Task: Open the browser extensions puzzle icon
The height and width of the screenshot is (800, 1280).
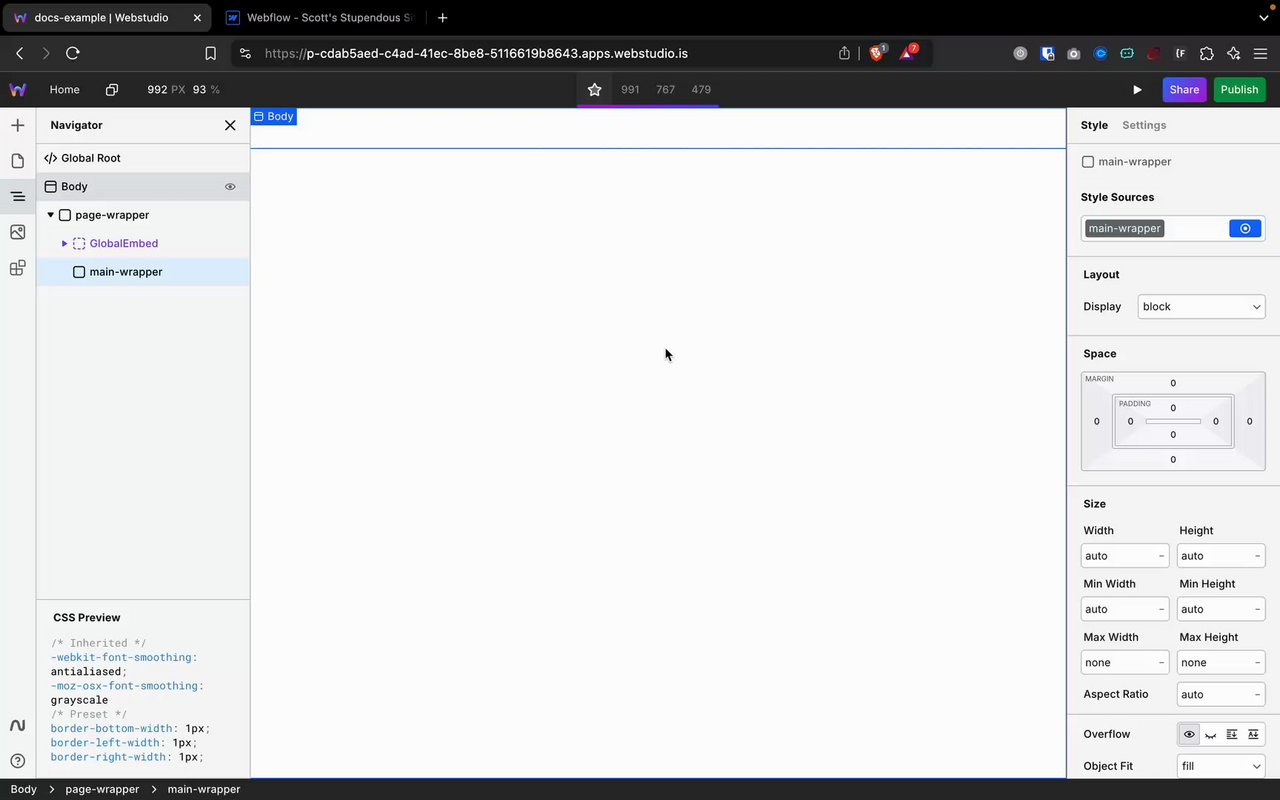Action: click(1206, 53)
